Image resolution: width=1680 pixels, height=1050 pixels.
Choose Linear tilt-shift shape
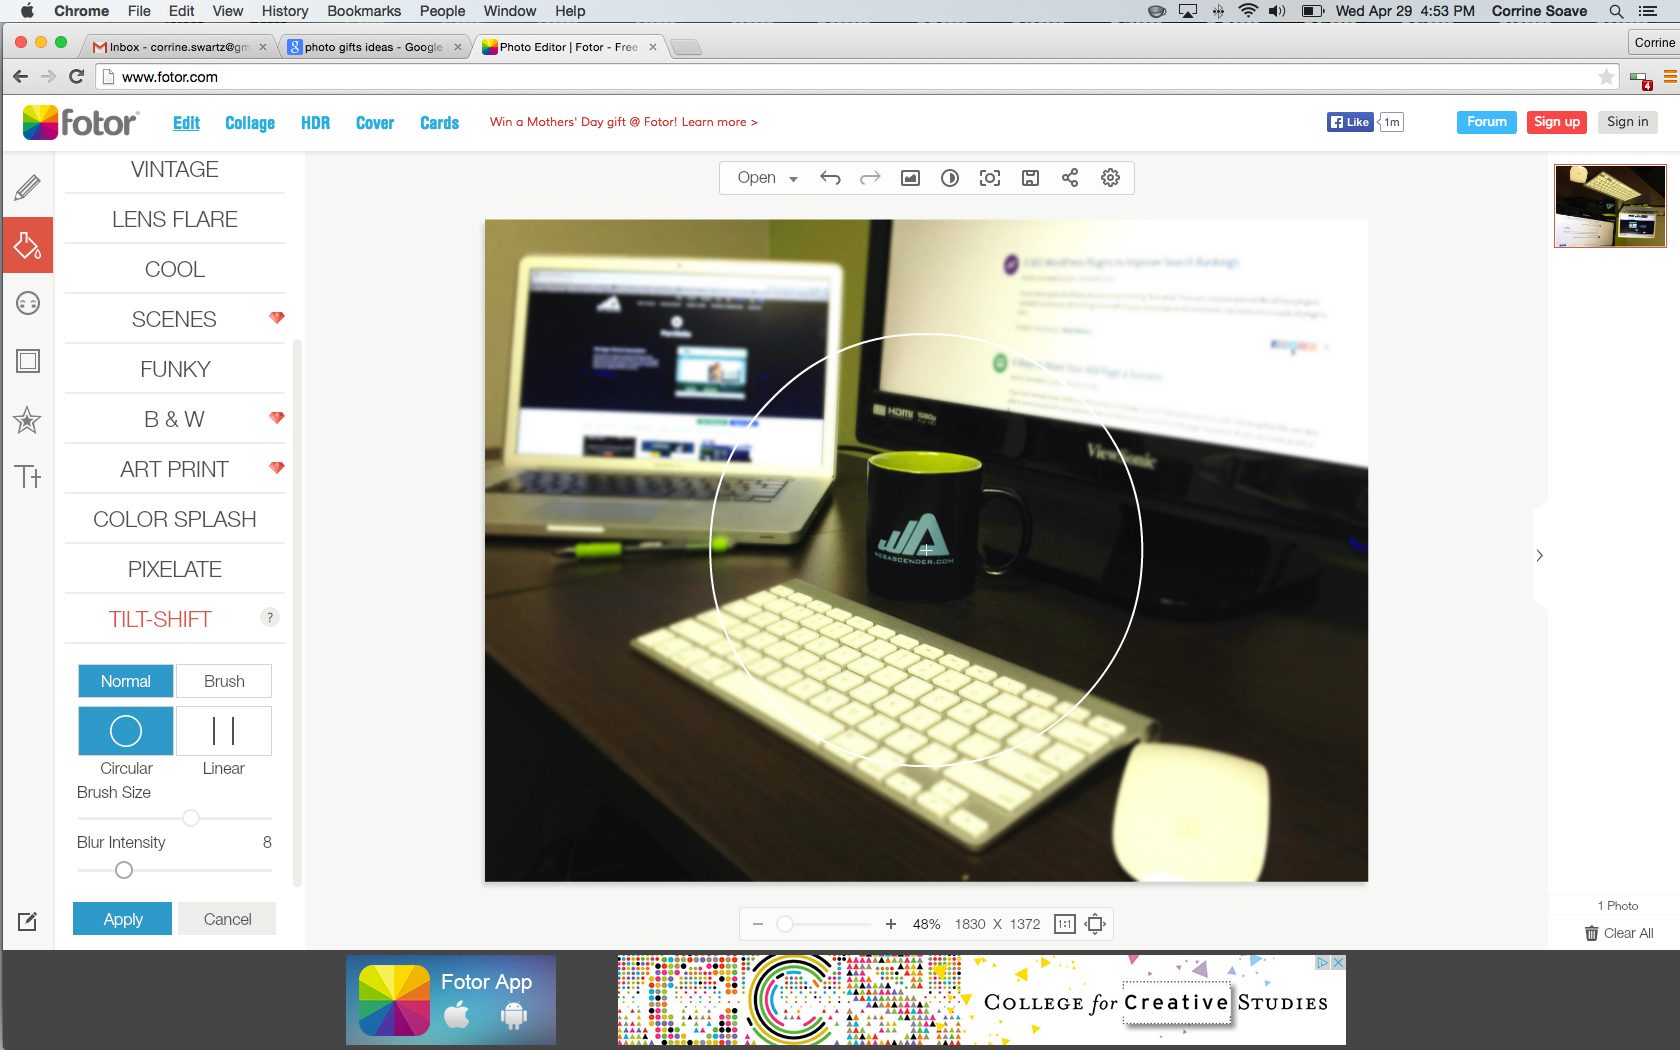(x=224, y=731)
